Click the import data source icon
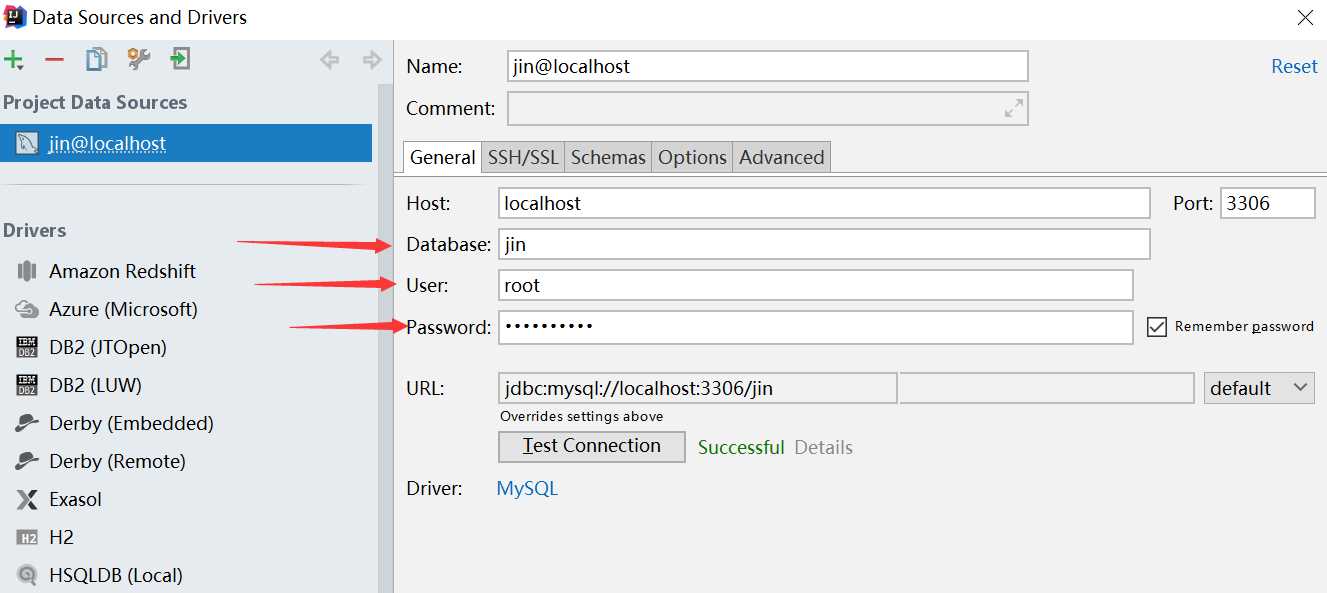Image resolution: width=1327 pixels, height=593 pixels. click(180, 60)
